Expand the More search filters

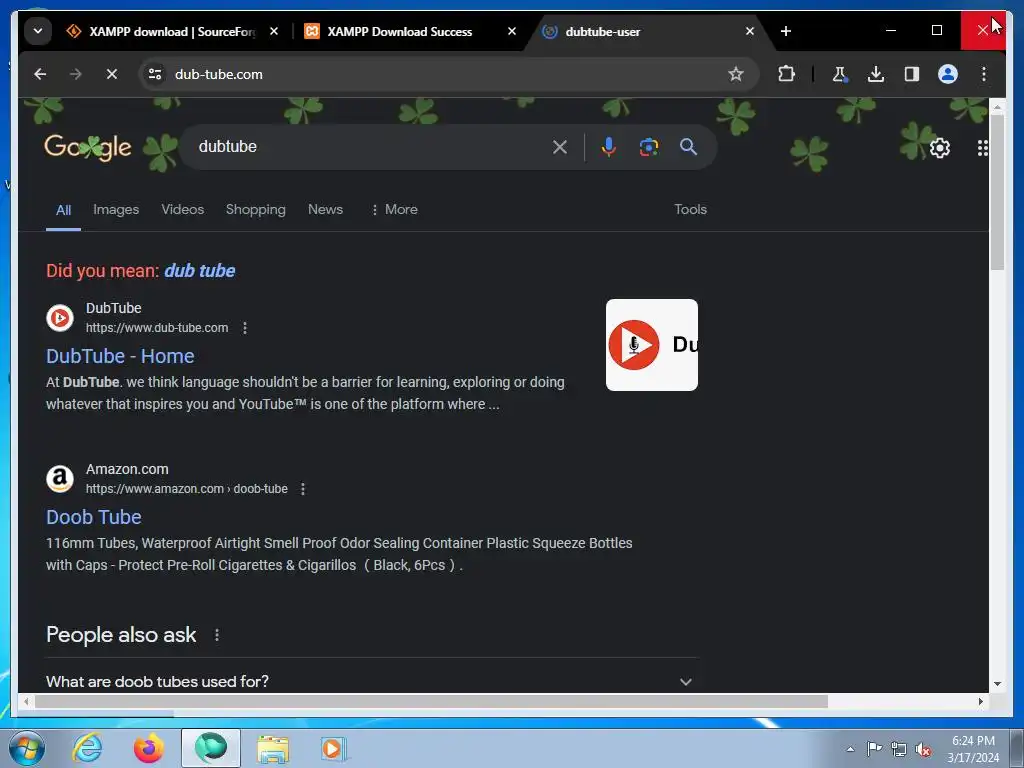[394, 210]
